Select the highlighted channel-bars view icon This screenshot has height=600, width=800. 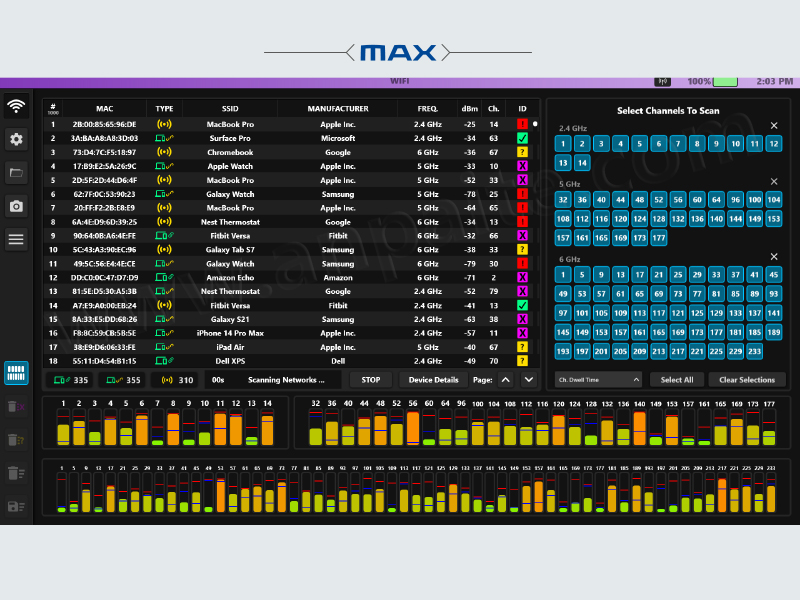click(x=16, y=373)
